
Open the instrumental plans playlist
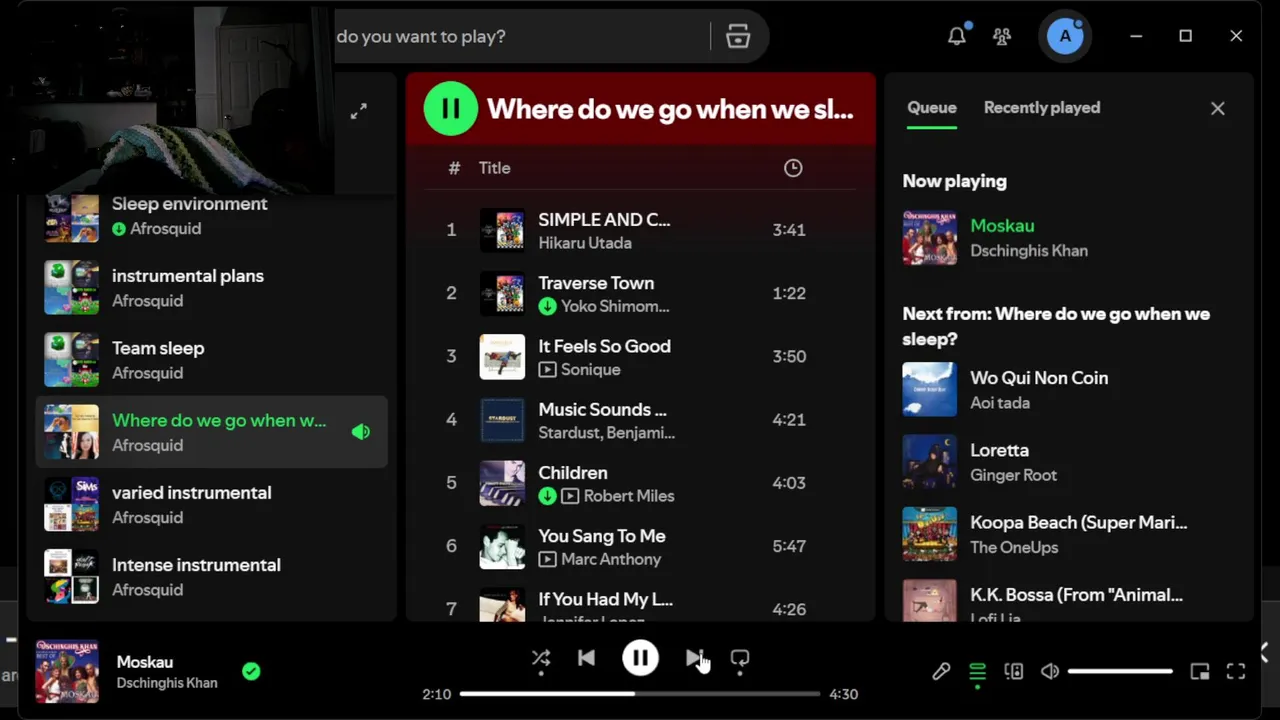(211, 288)
